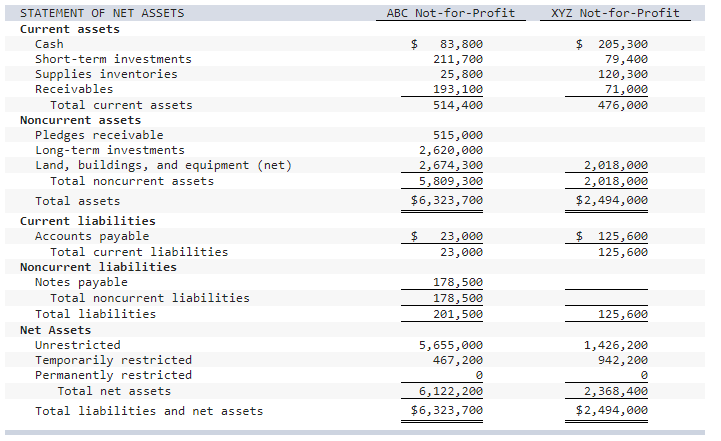
Task: Click the Total liabilities label
Action: click(96, 314)
